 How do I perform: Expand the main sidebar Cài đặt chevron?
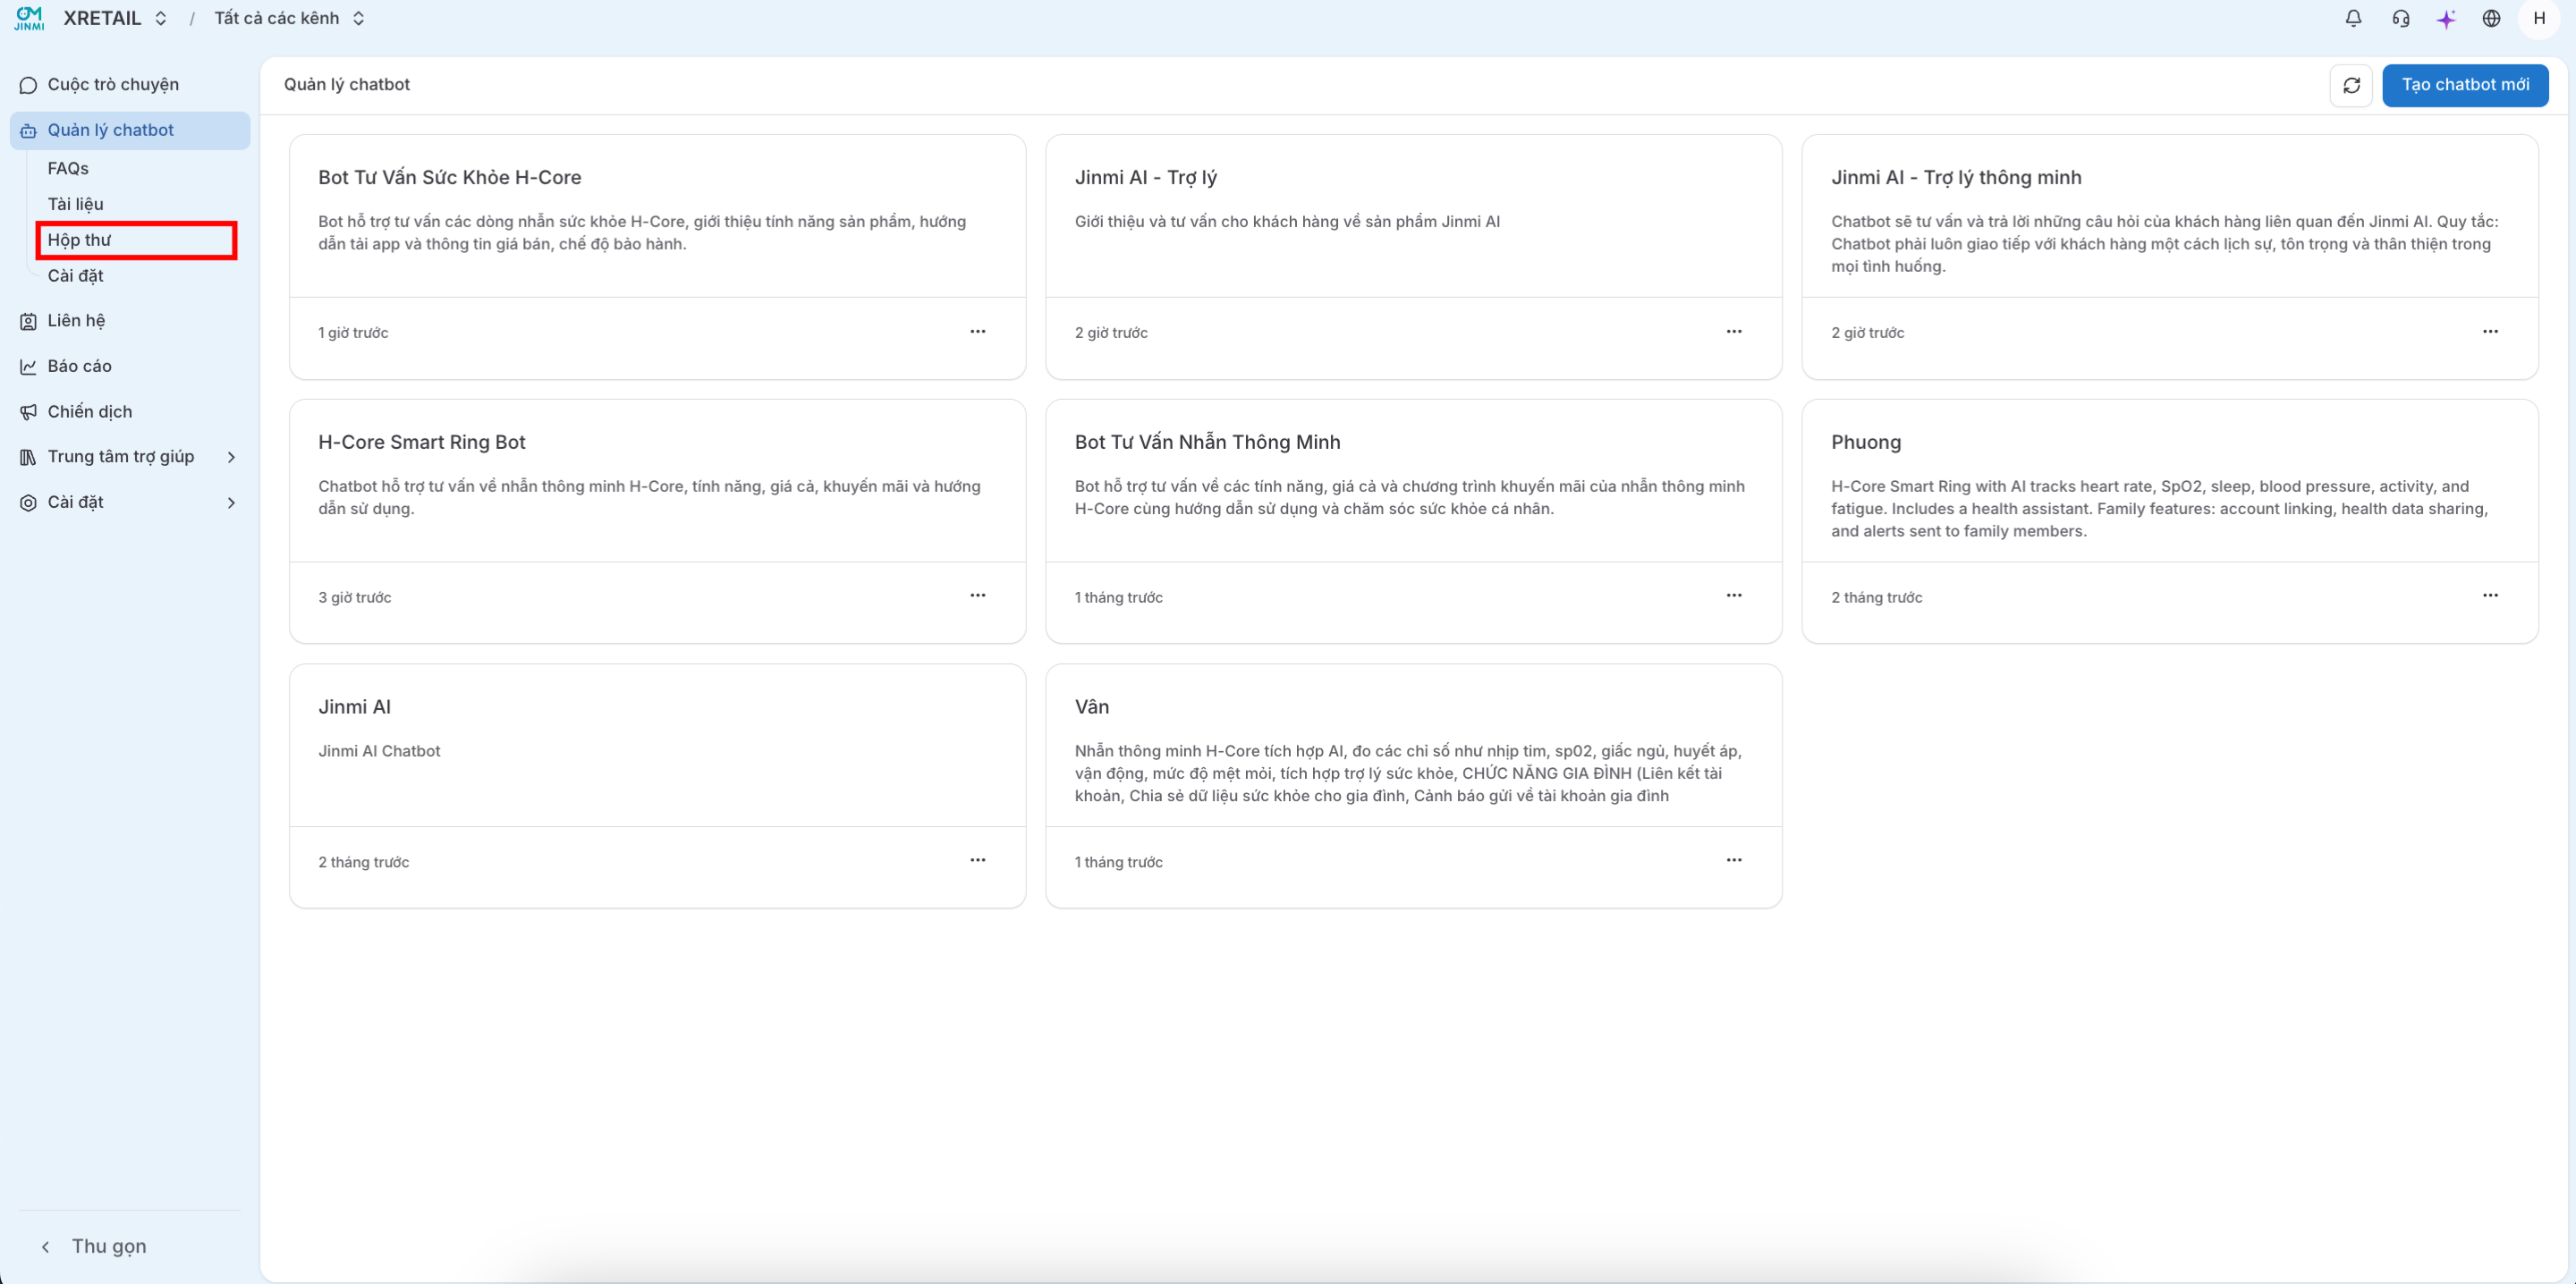(x=231, y=503)
